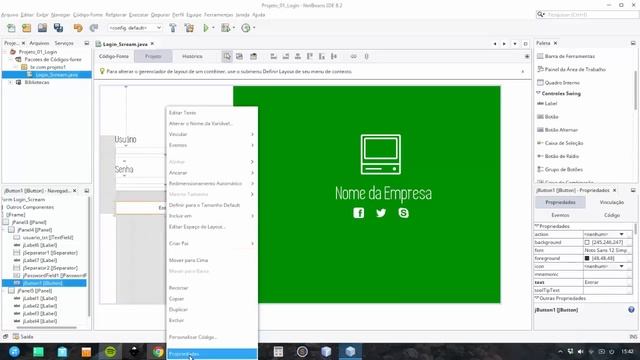Open Spotify from the taskbar
Viewport: 640px width, 360px height.
tap(110, 351)
